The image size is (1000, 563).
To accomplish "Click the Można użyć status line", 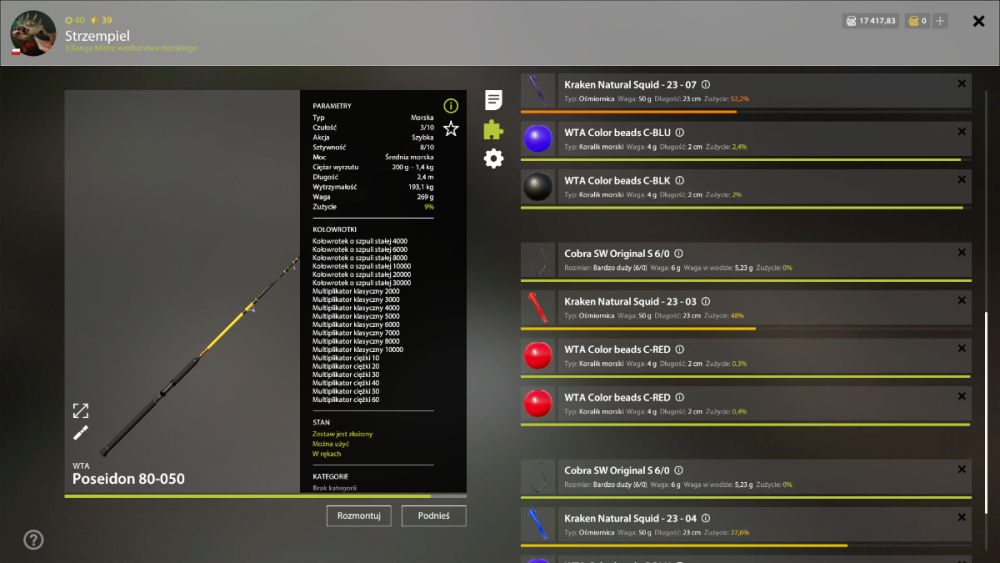I will [330, 444].
